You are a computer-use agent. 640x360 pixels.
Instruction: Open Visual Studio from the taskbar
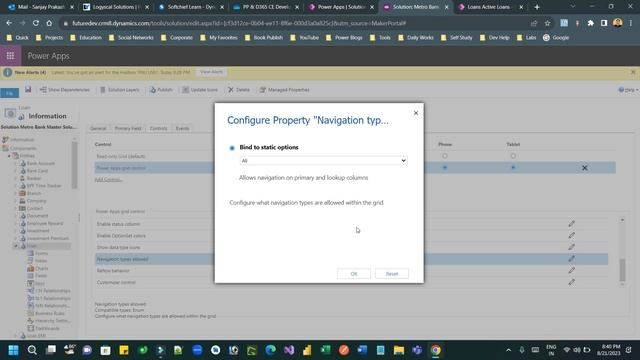tap(289, 350)
